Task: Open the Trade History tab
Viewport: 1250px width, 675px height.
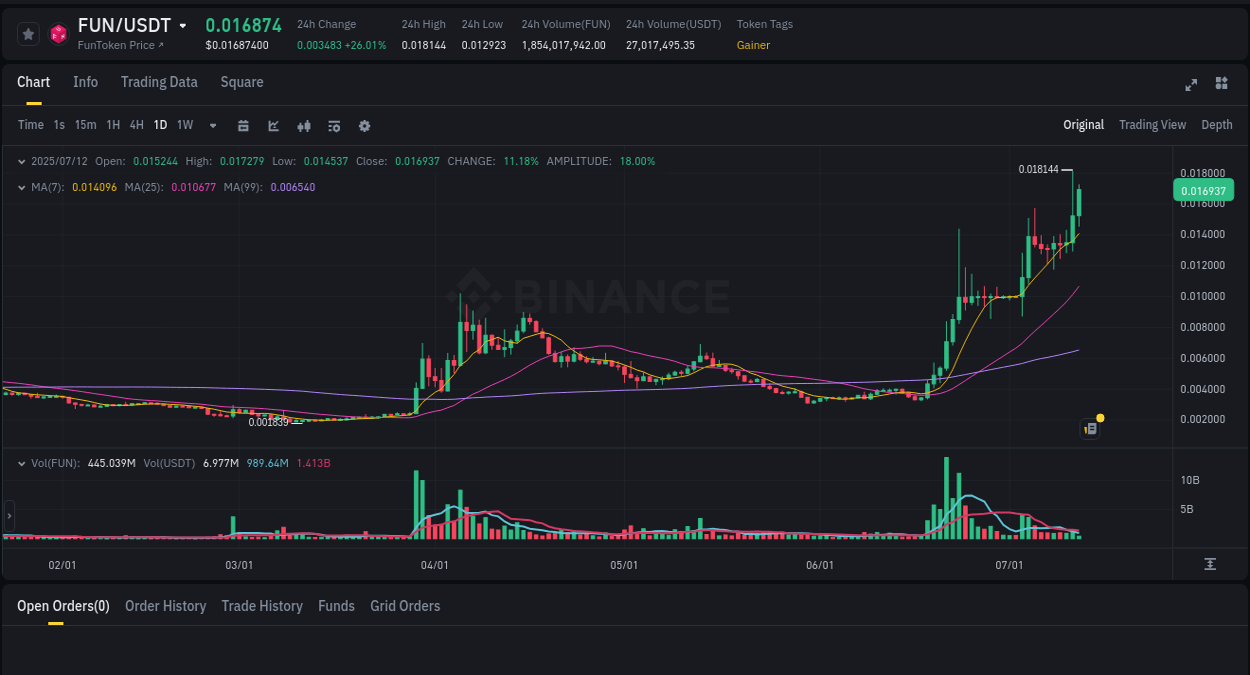Action: 262,606
